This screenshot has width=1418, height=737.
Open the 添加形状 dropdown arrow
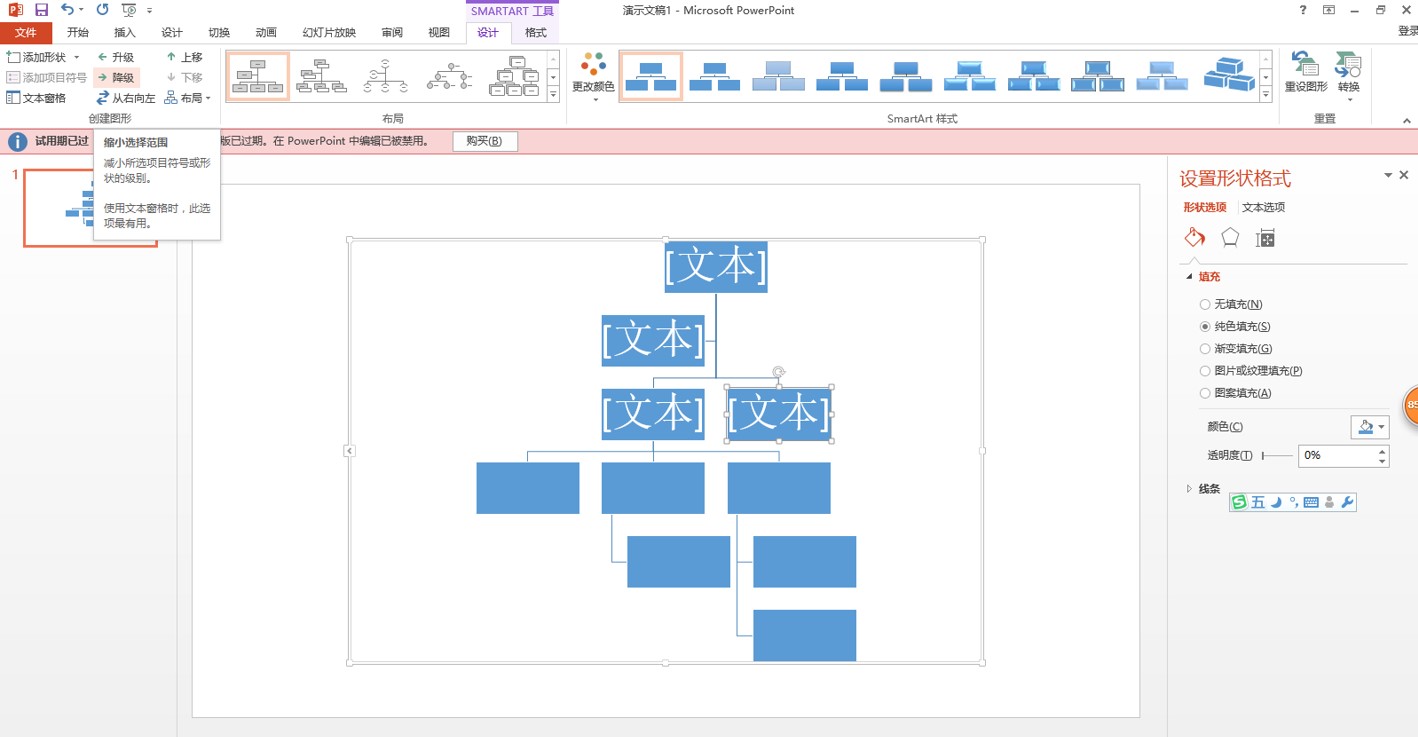(x=77, y=57)
